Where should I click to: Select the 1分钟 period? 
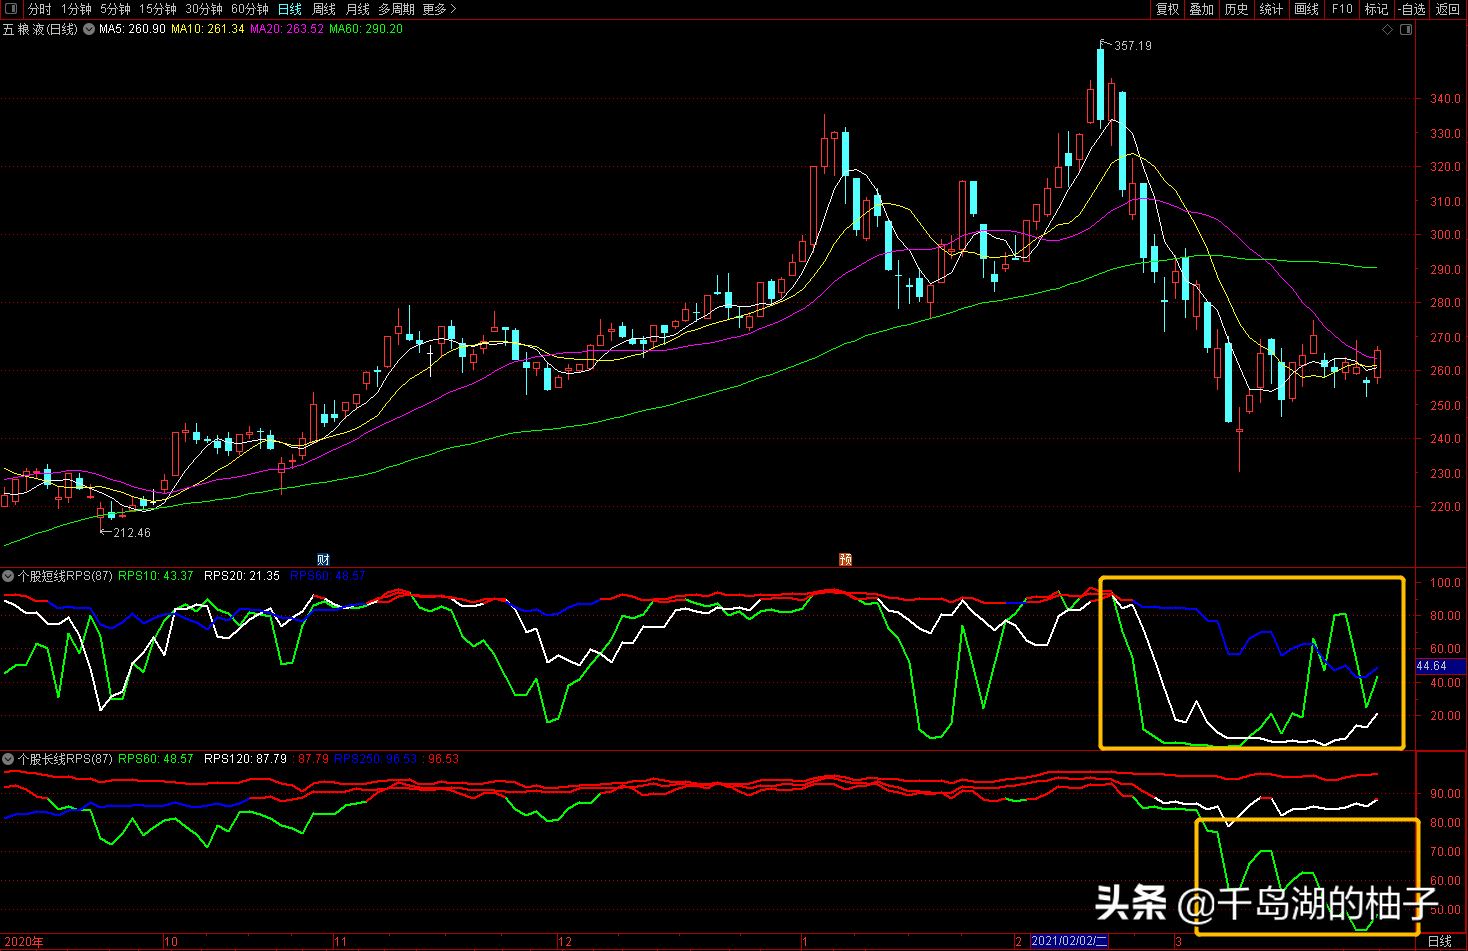(76, 9)
